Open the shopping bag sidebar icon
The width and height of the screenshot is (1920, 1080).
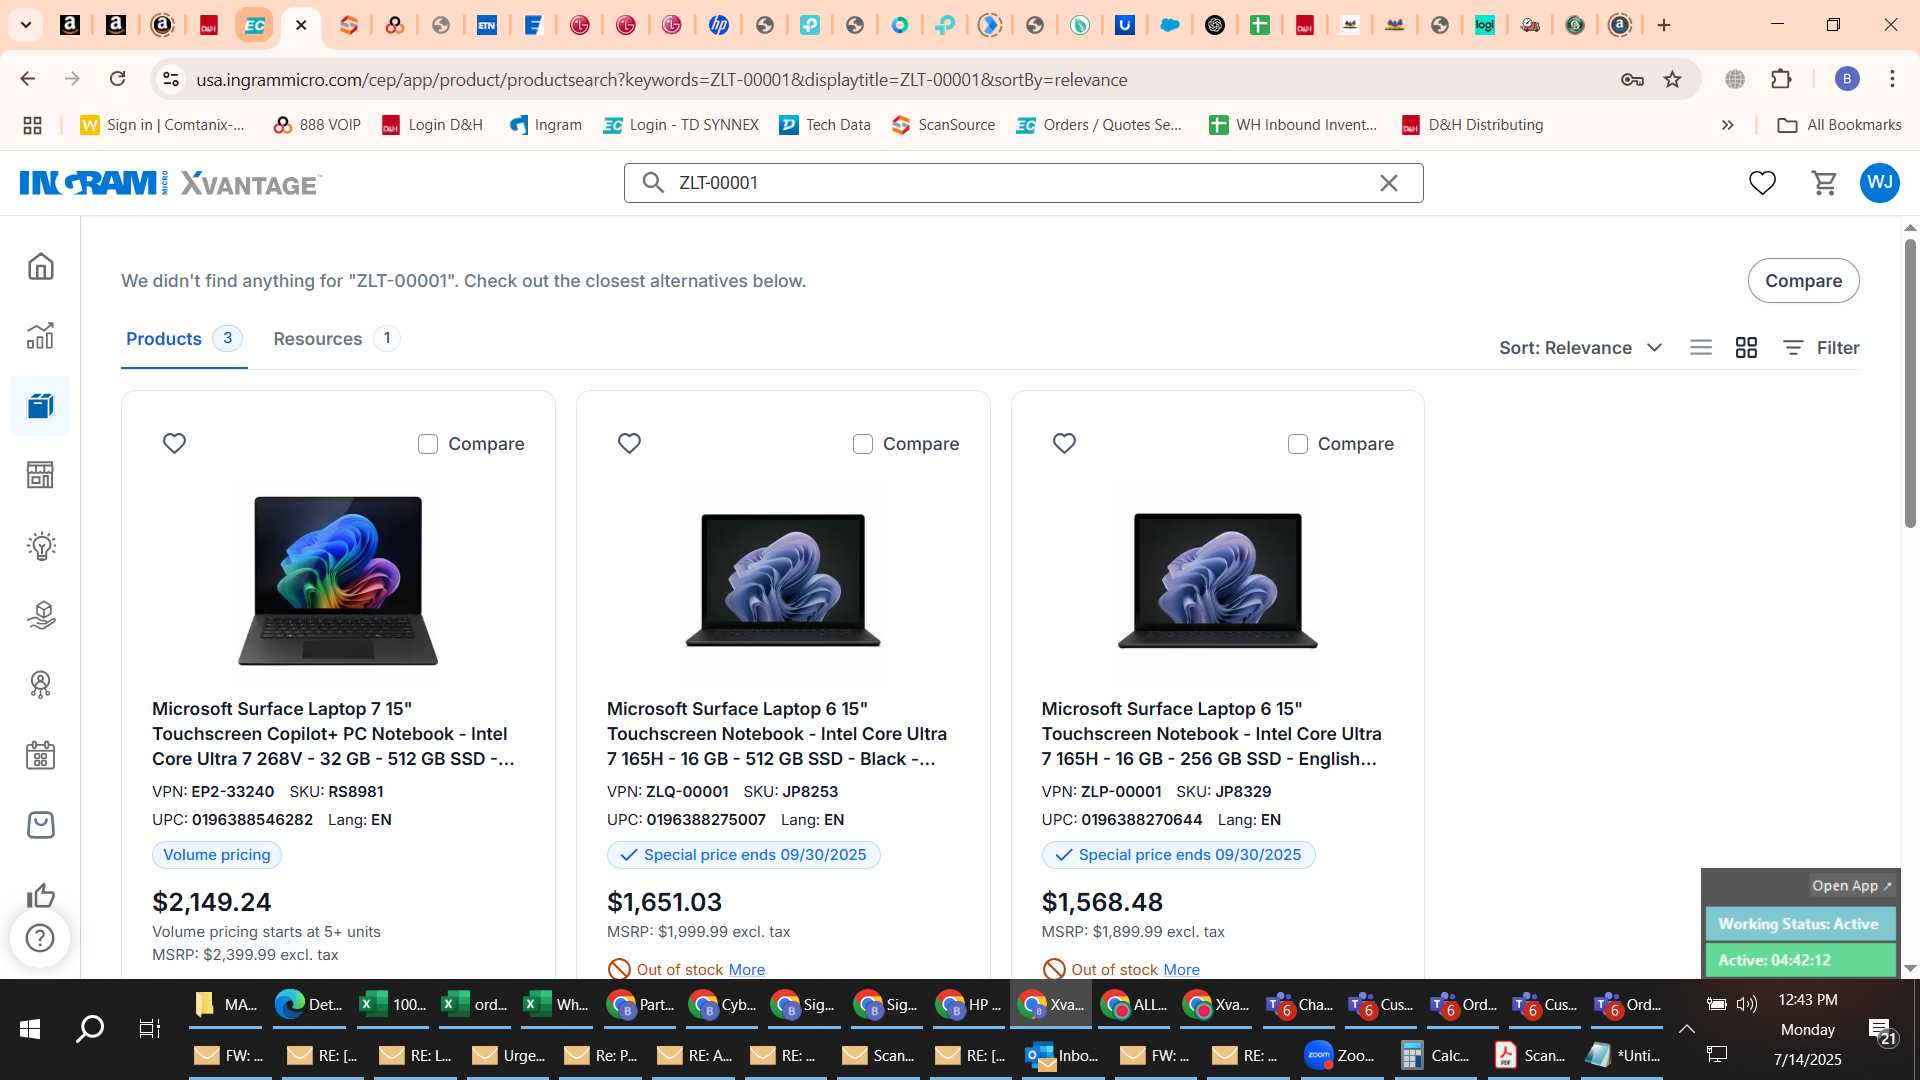[40, 825]
